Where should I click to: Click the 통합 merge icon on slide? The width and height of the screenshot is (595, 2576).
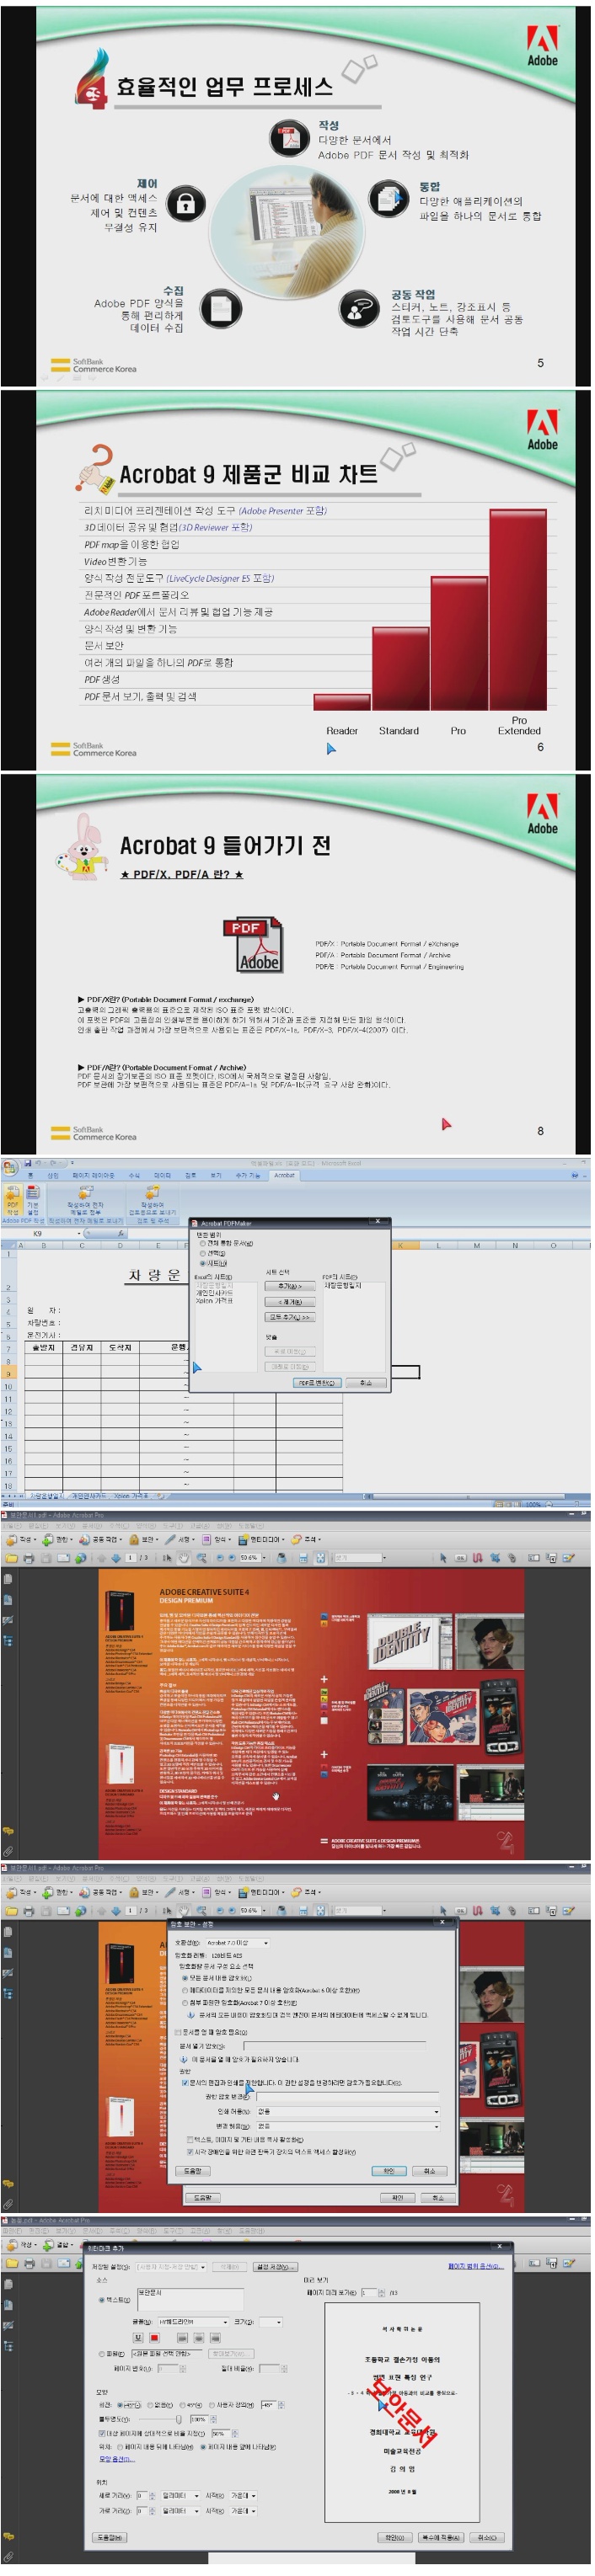(389, 198)
